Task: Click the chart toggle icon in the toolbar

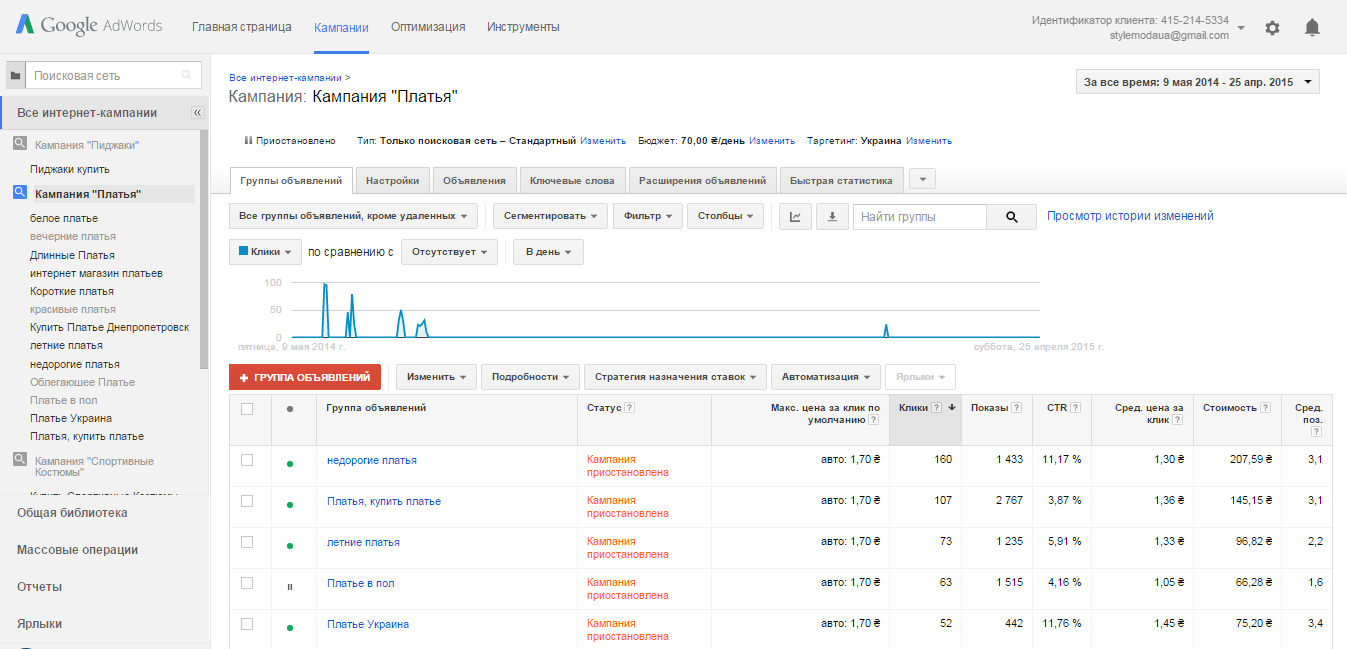Action: pos(795,216)
